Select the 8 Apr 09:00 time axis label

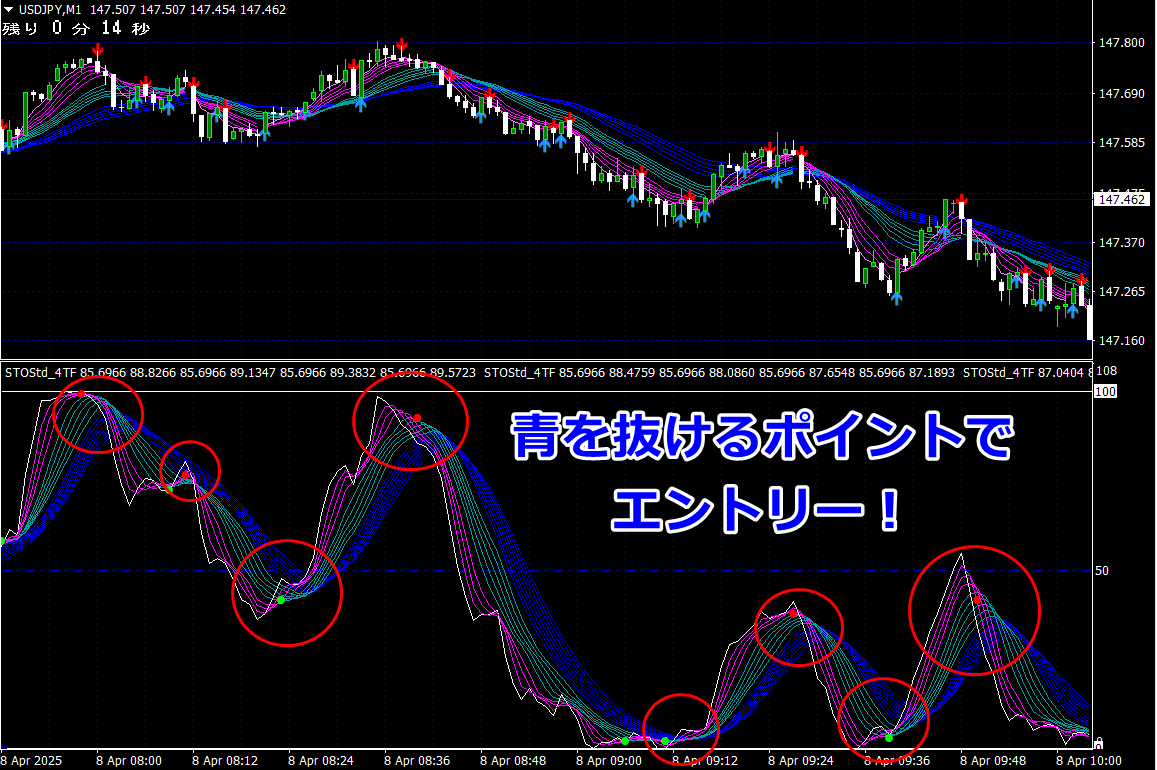pos(609,760)
